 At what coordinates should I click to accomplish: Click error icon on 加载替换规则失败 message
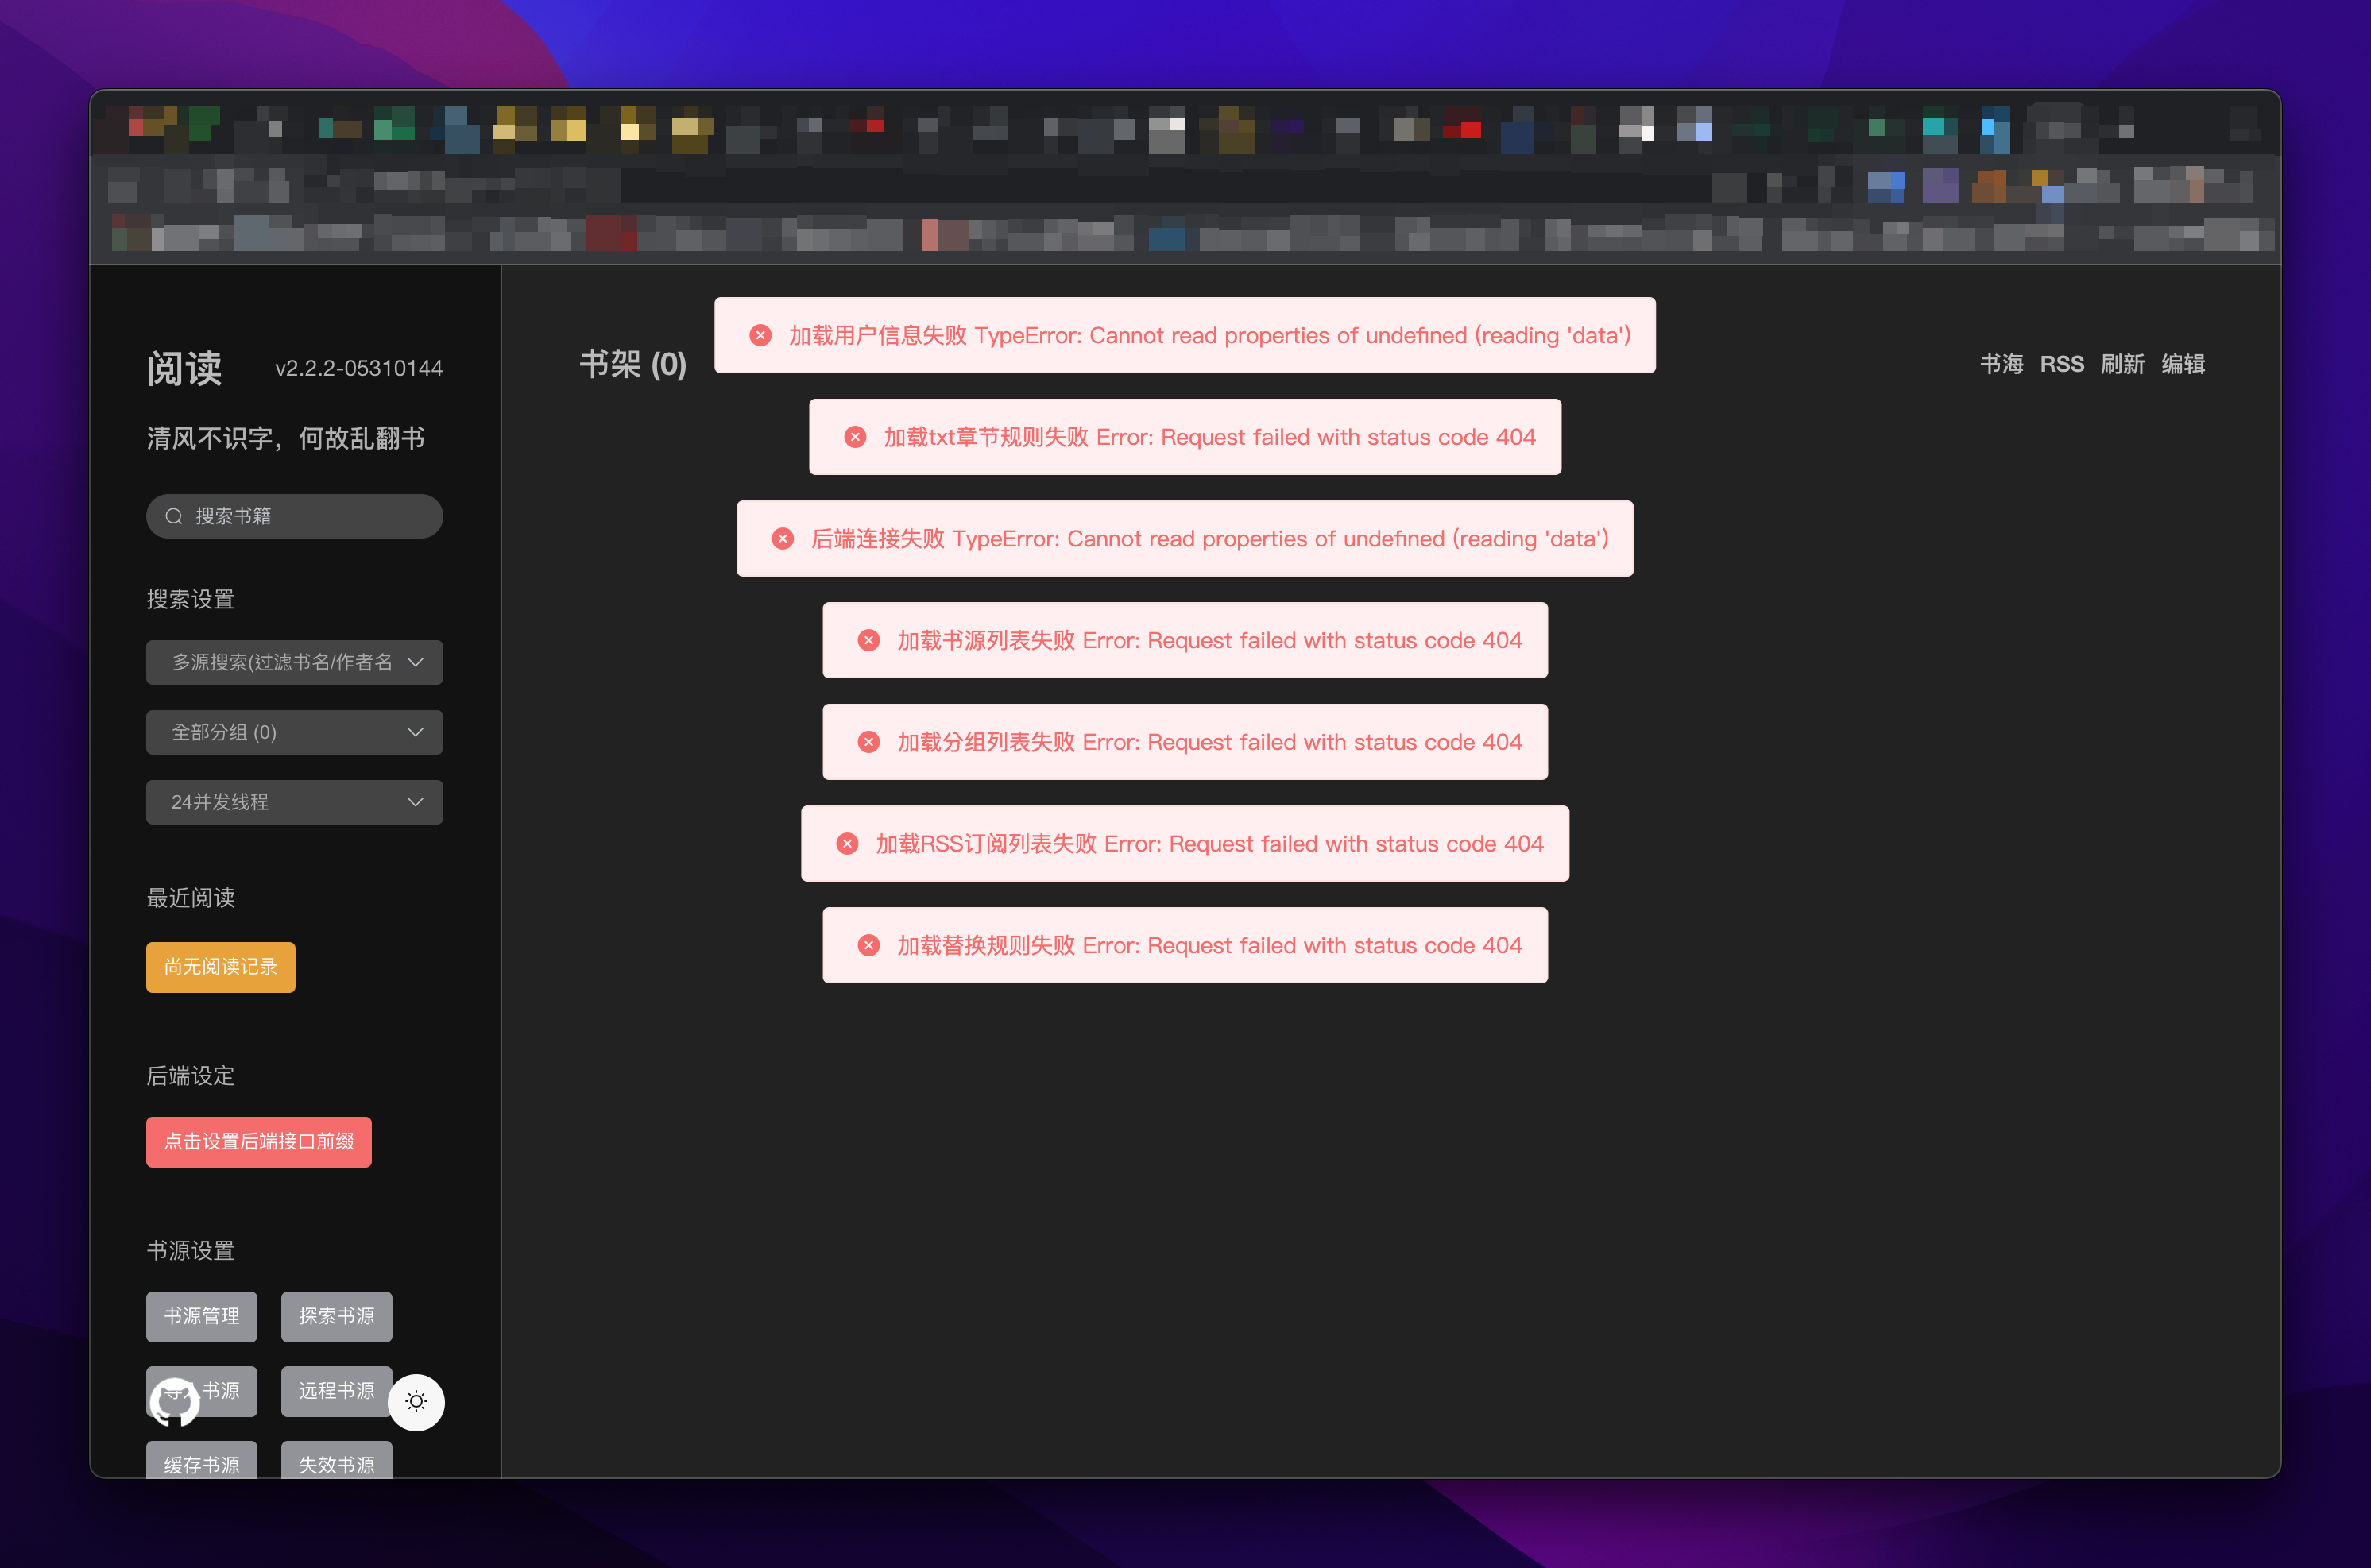[868, 945]
